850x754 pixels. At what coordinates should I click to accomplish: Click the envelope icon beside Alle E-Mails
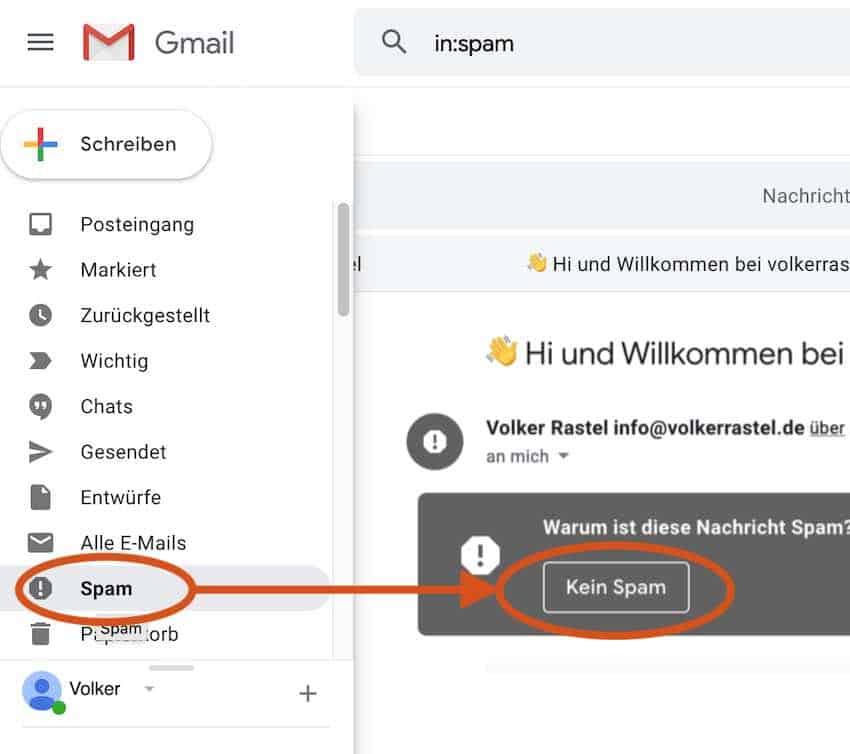click(41, 542)
